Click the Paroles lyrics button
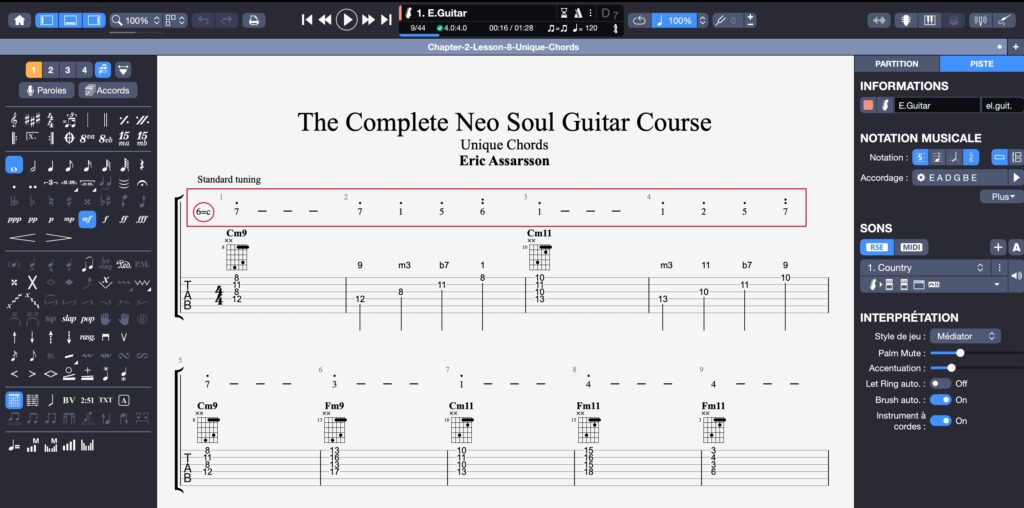 46,90
